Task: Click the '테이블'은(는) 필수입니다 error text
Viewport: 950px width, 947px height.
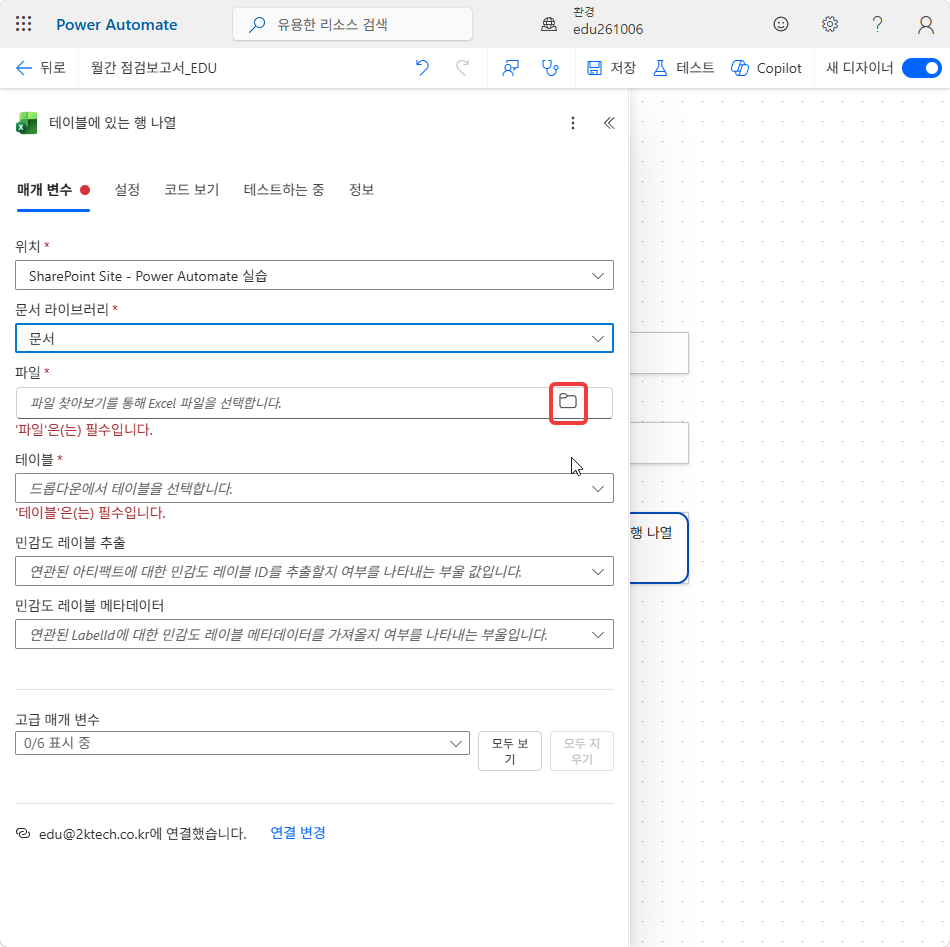Action: coord(90,513)
